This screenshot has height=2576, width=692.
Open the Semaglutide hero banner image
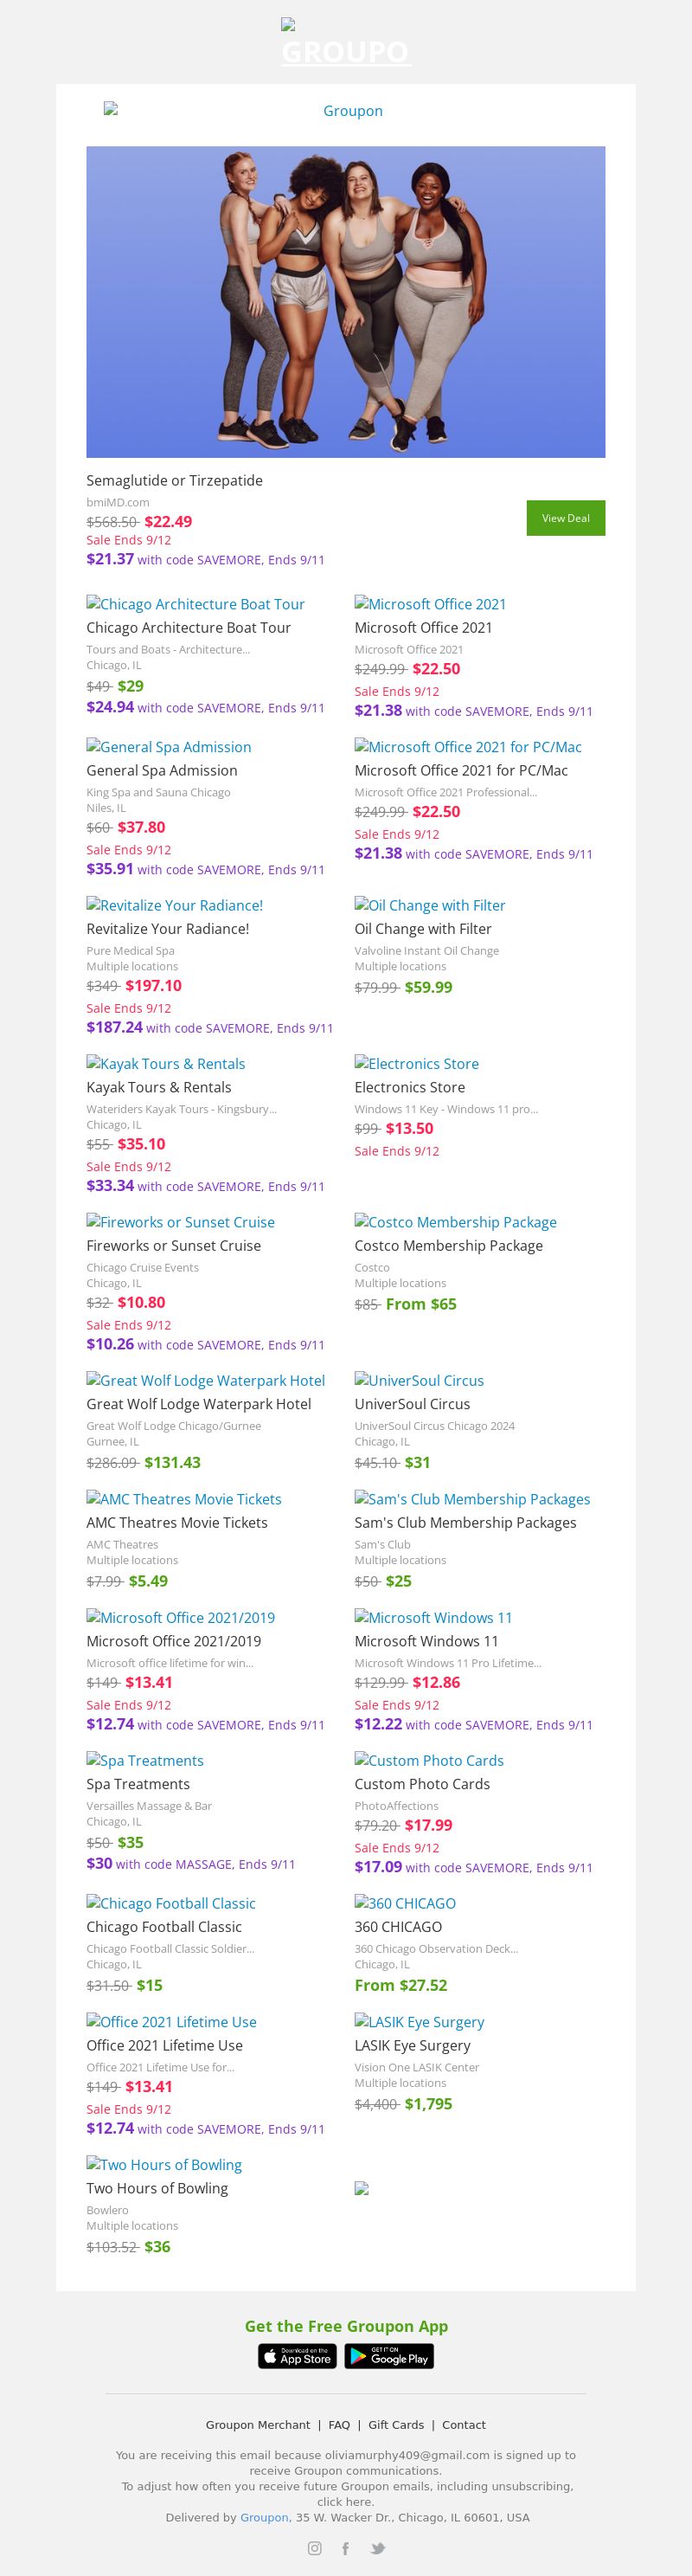345,302
